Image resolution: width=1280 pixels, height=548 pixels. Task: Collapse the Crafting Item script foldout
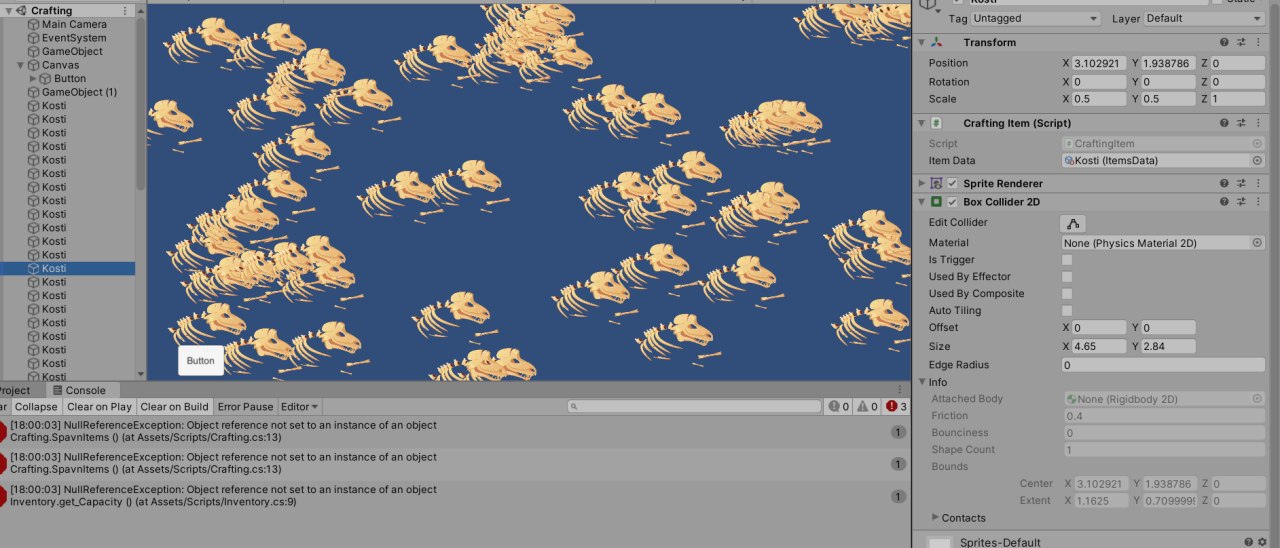tap(921, 123)
